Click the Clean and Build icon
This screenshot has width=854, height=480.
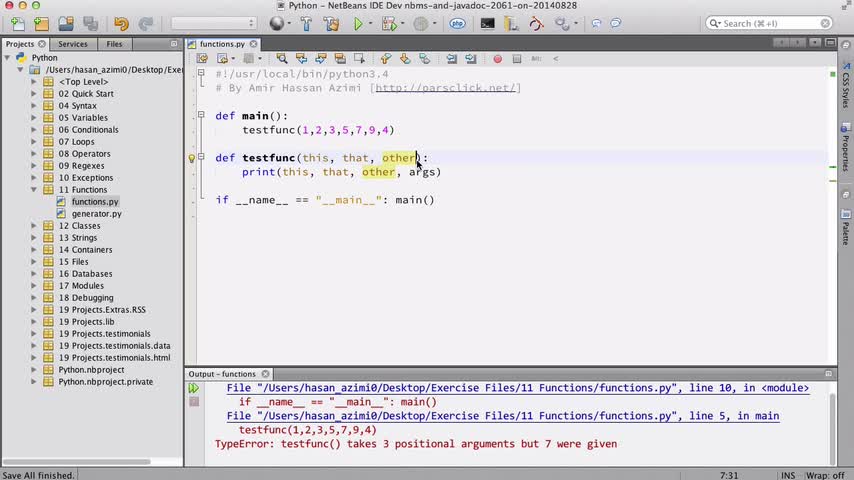pos(331,23)
